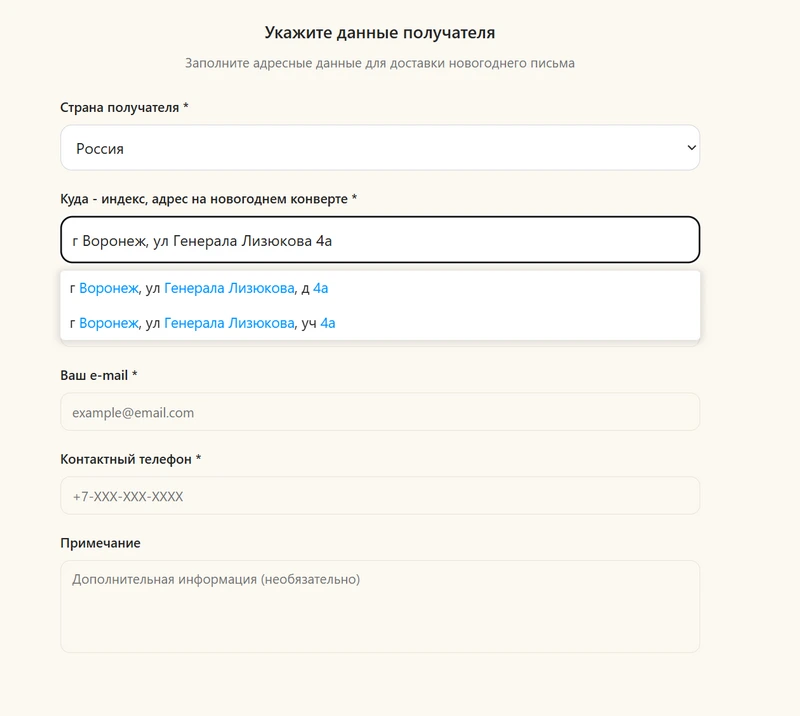
Task: Click 'Воронеж' link in the second suggestion
Action: click(108, 322)
